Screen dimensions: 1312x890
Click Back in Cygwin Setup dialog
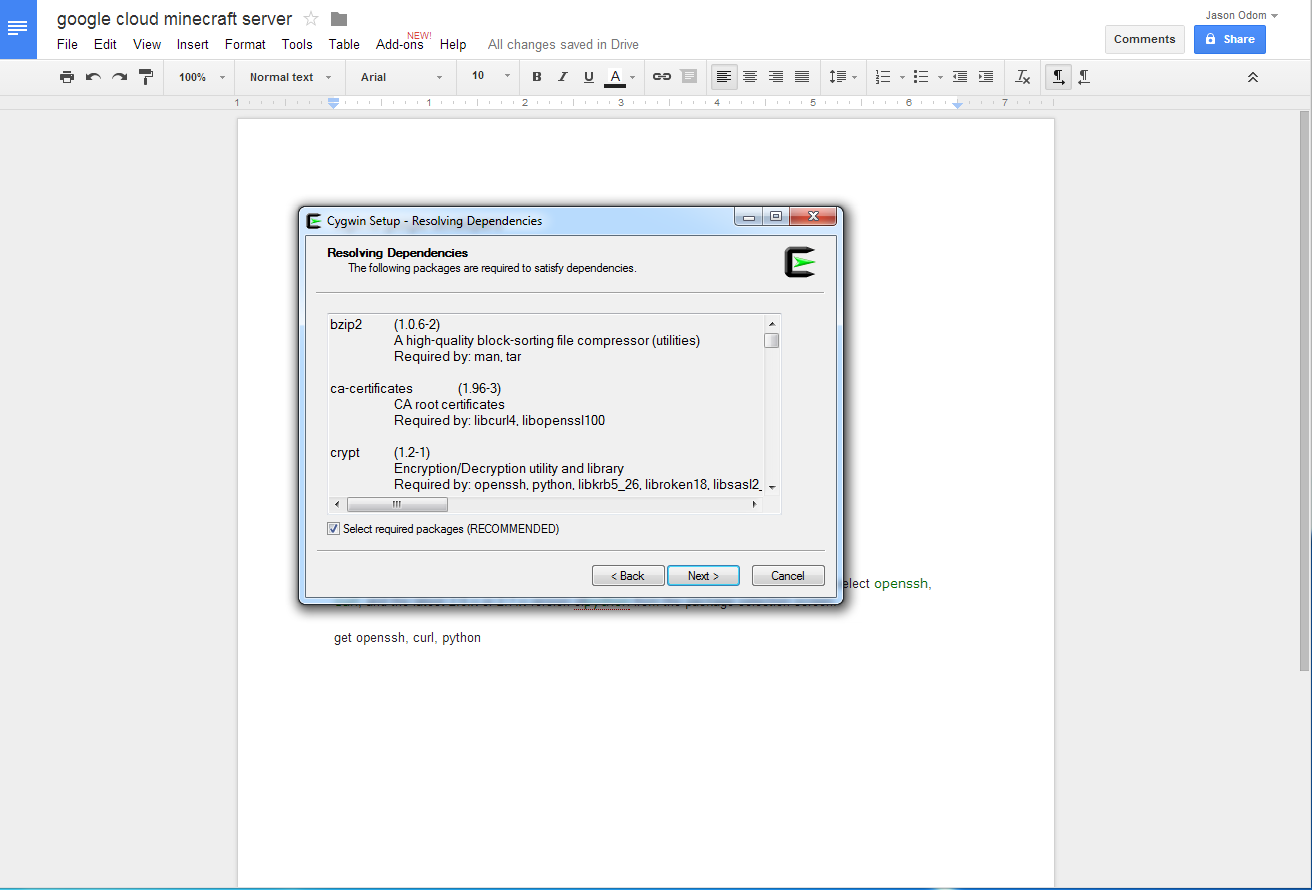coord(628,576)
